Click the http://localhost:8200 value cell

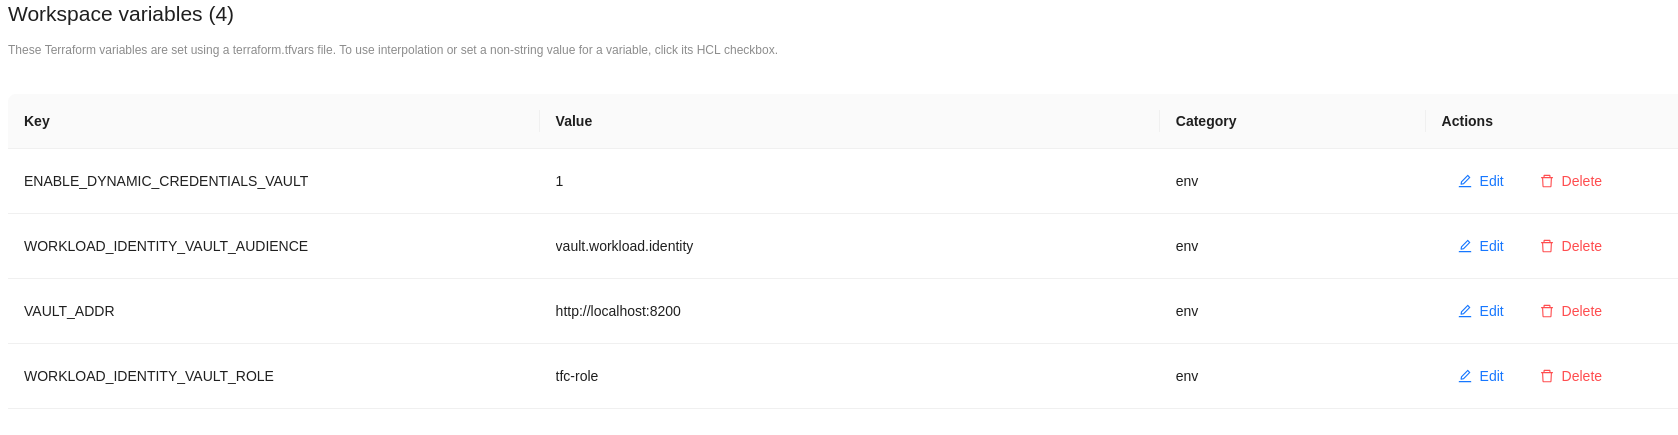[618, 311]
